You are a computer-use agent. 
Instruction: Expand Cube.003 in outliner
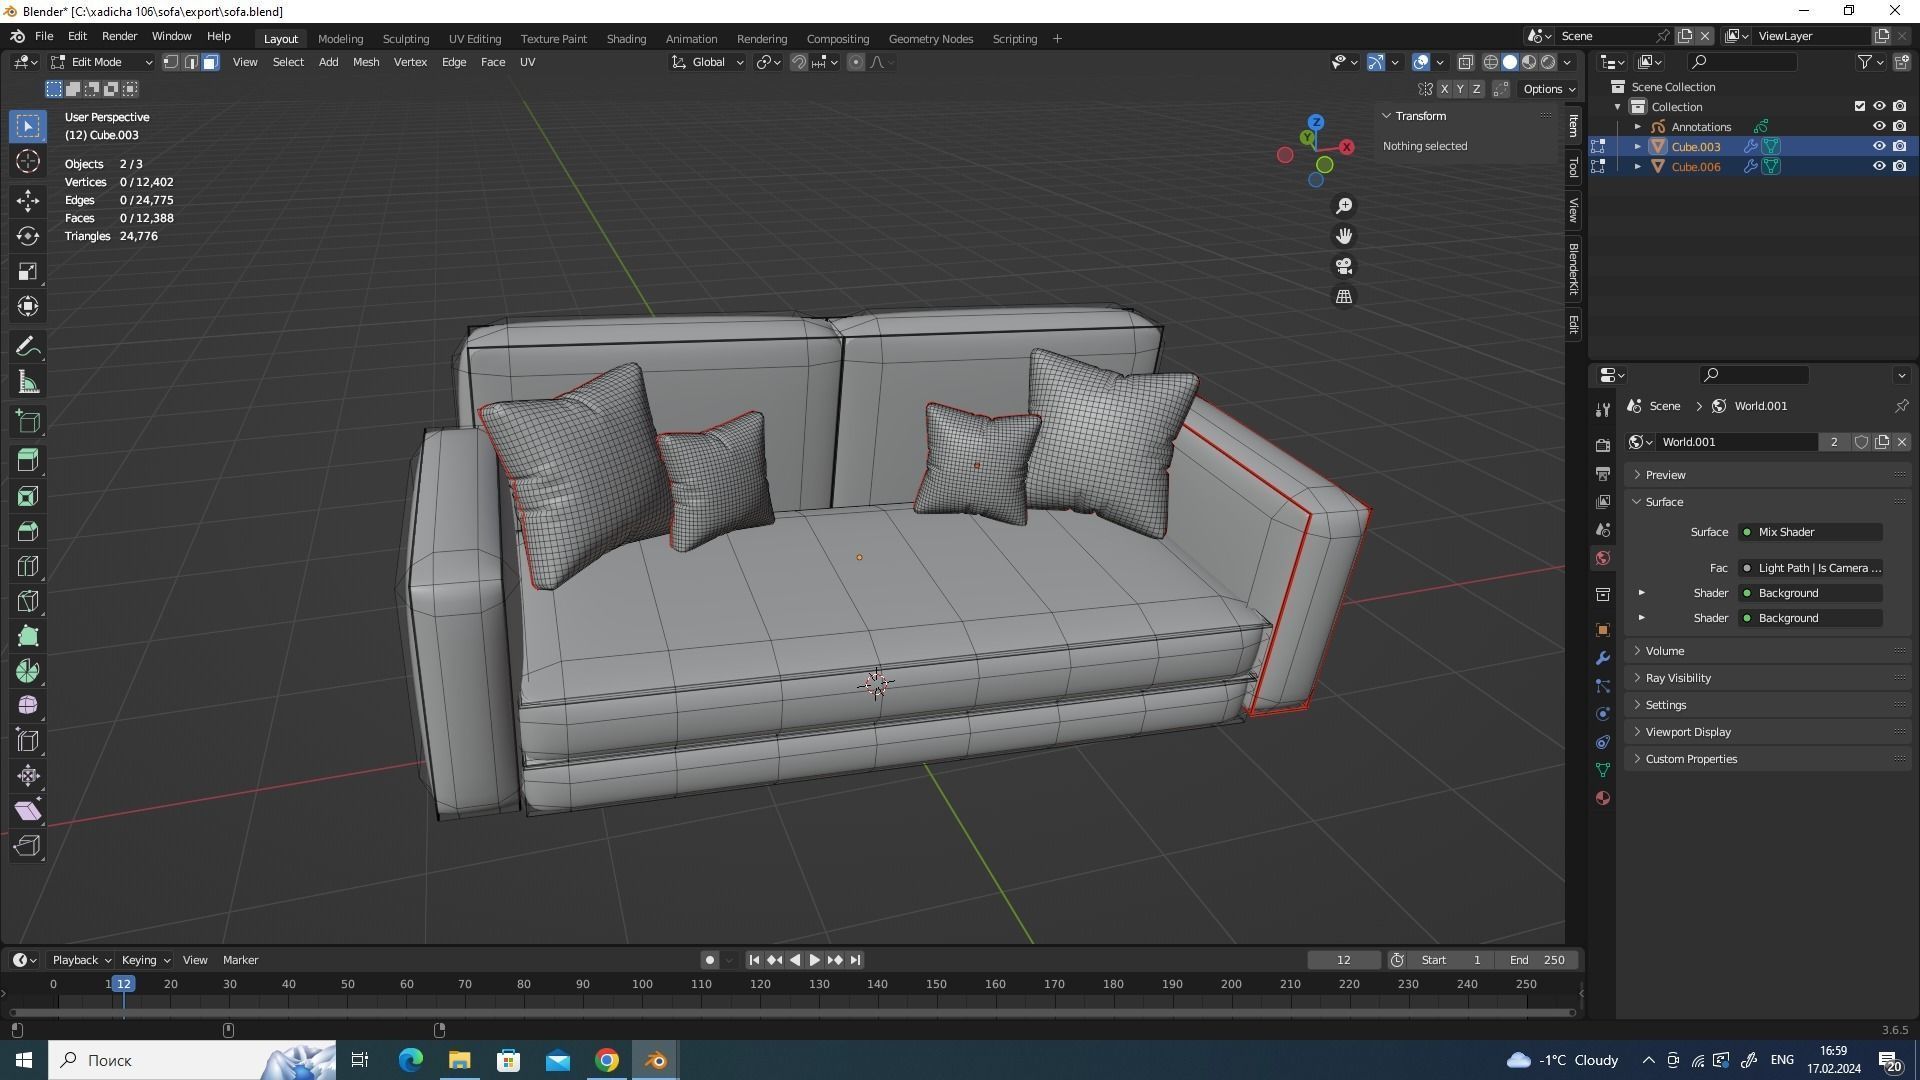(x=1637, y=147)
